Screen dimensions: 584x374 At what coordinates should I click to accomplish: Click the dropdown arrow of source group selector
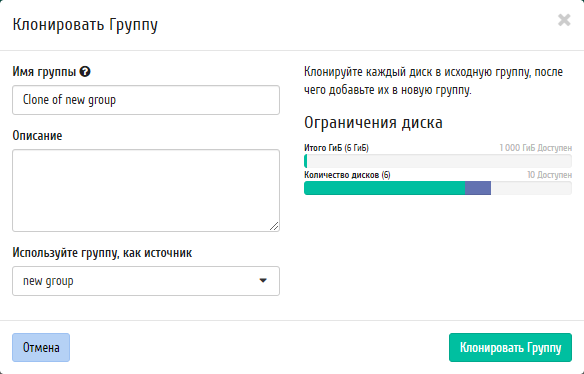(263, 280)
